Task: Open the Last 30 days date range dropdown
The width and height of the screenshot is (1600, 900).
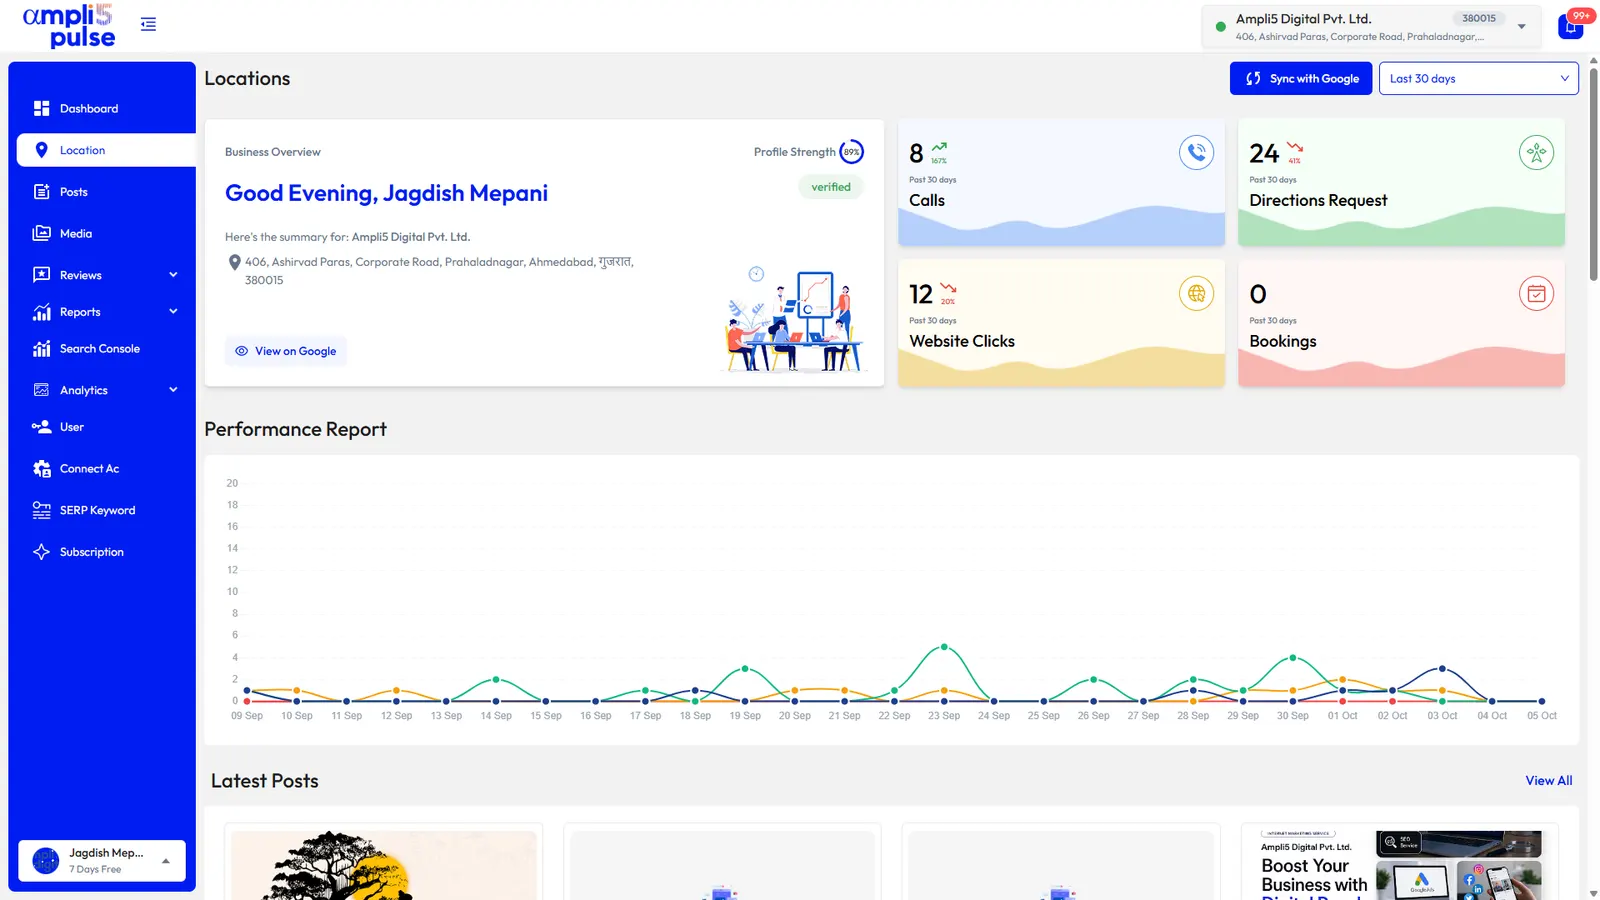Action: [1478, 78]
